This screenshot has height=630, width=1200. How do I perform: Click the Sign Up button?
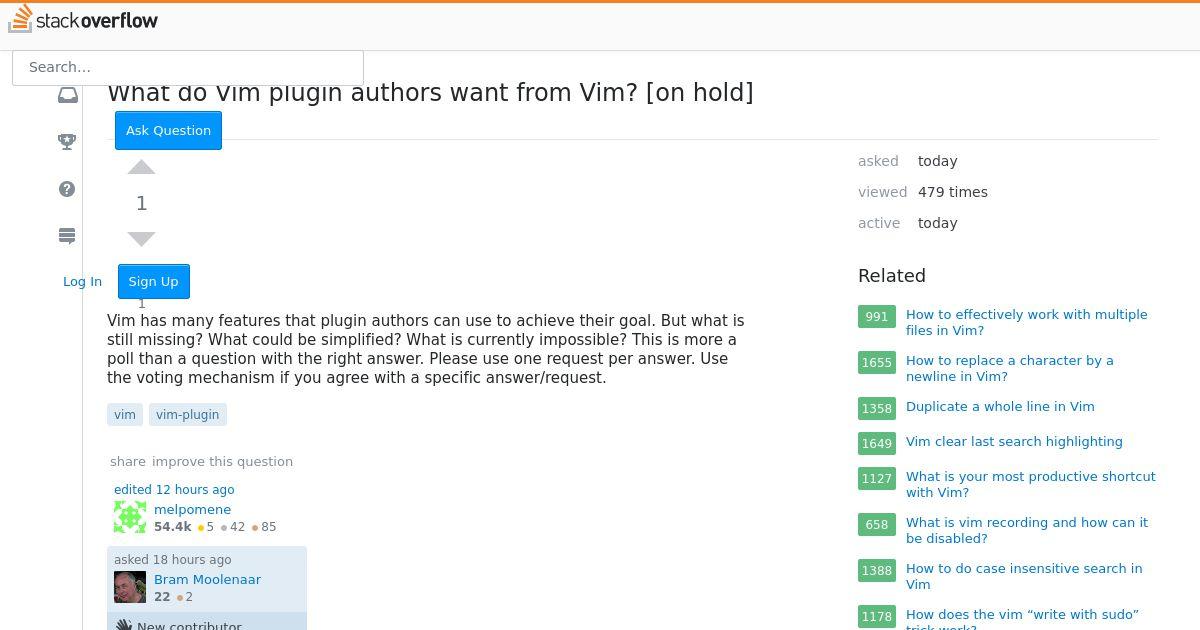(x=153, y=281)
